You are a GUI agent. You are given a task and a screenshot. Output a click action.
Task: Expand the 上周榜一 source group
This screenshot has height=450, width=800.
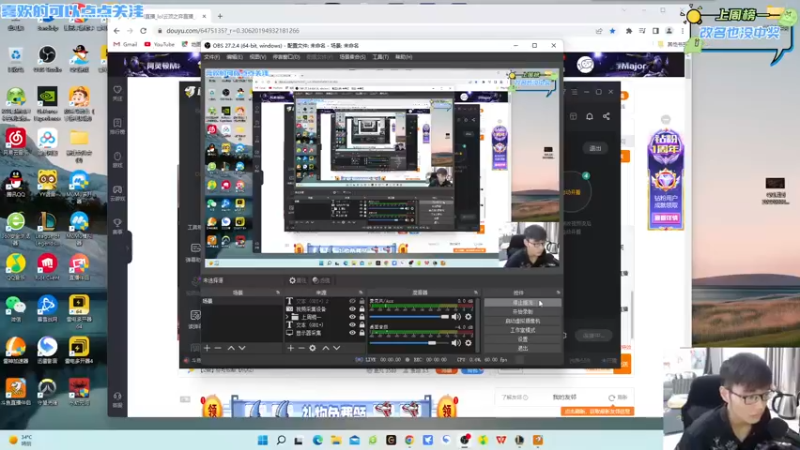coord(288,317)
